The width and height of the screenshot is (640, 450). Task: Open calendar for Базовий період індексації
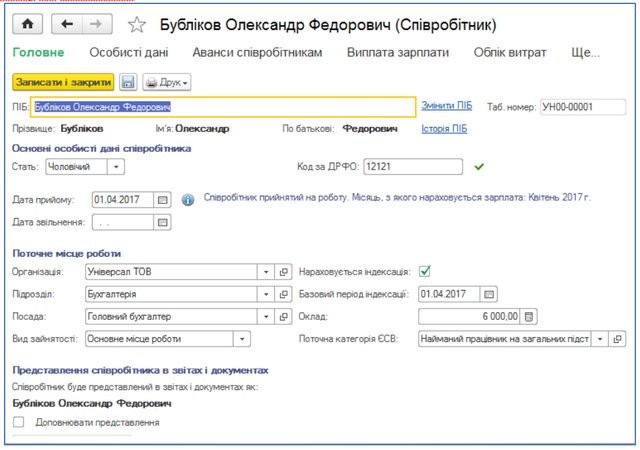[x=488, y=294]
